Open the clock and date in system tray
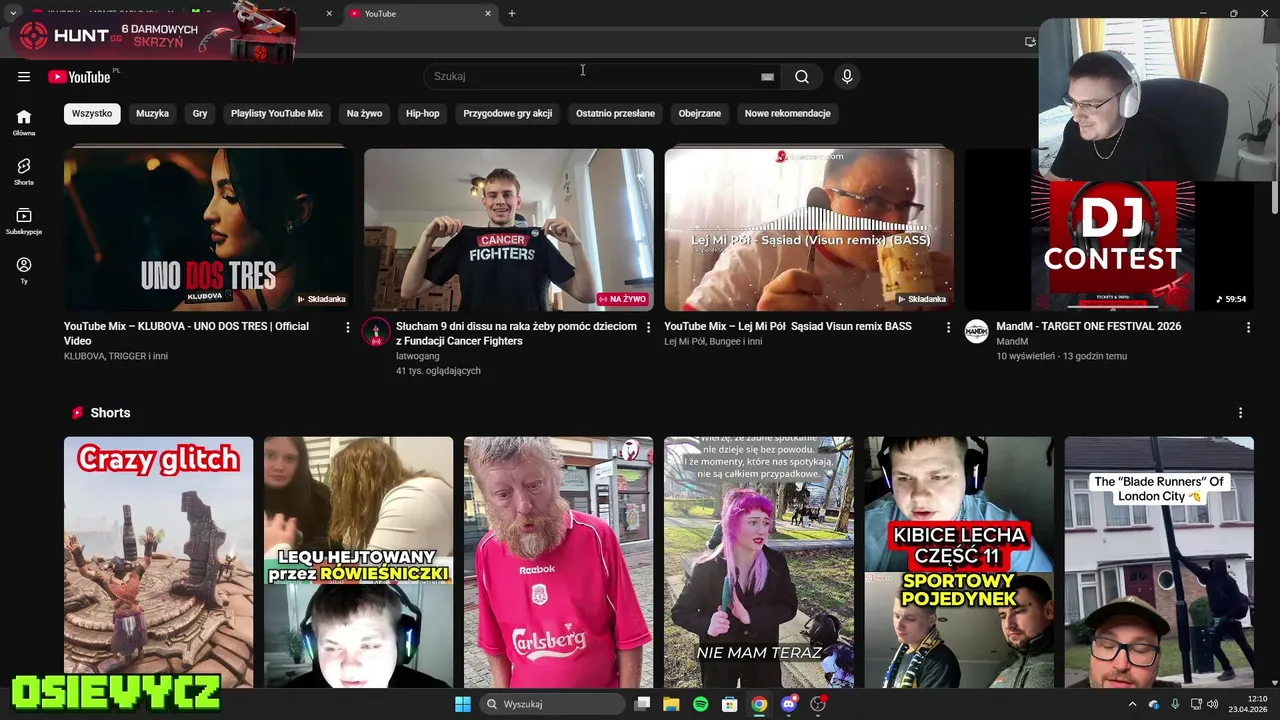Image resolution: width=1280 pixels, height=720 pixels. point(1247,704)
